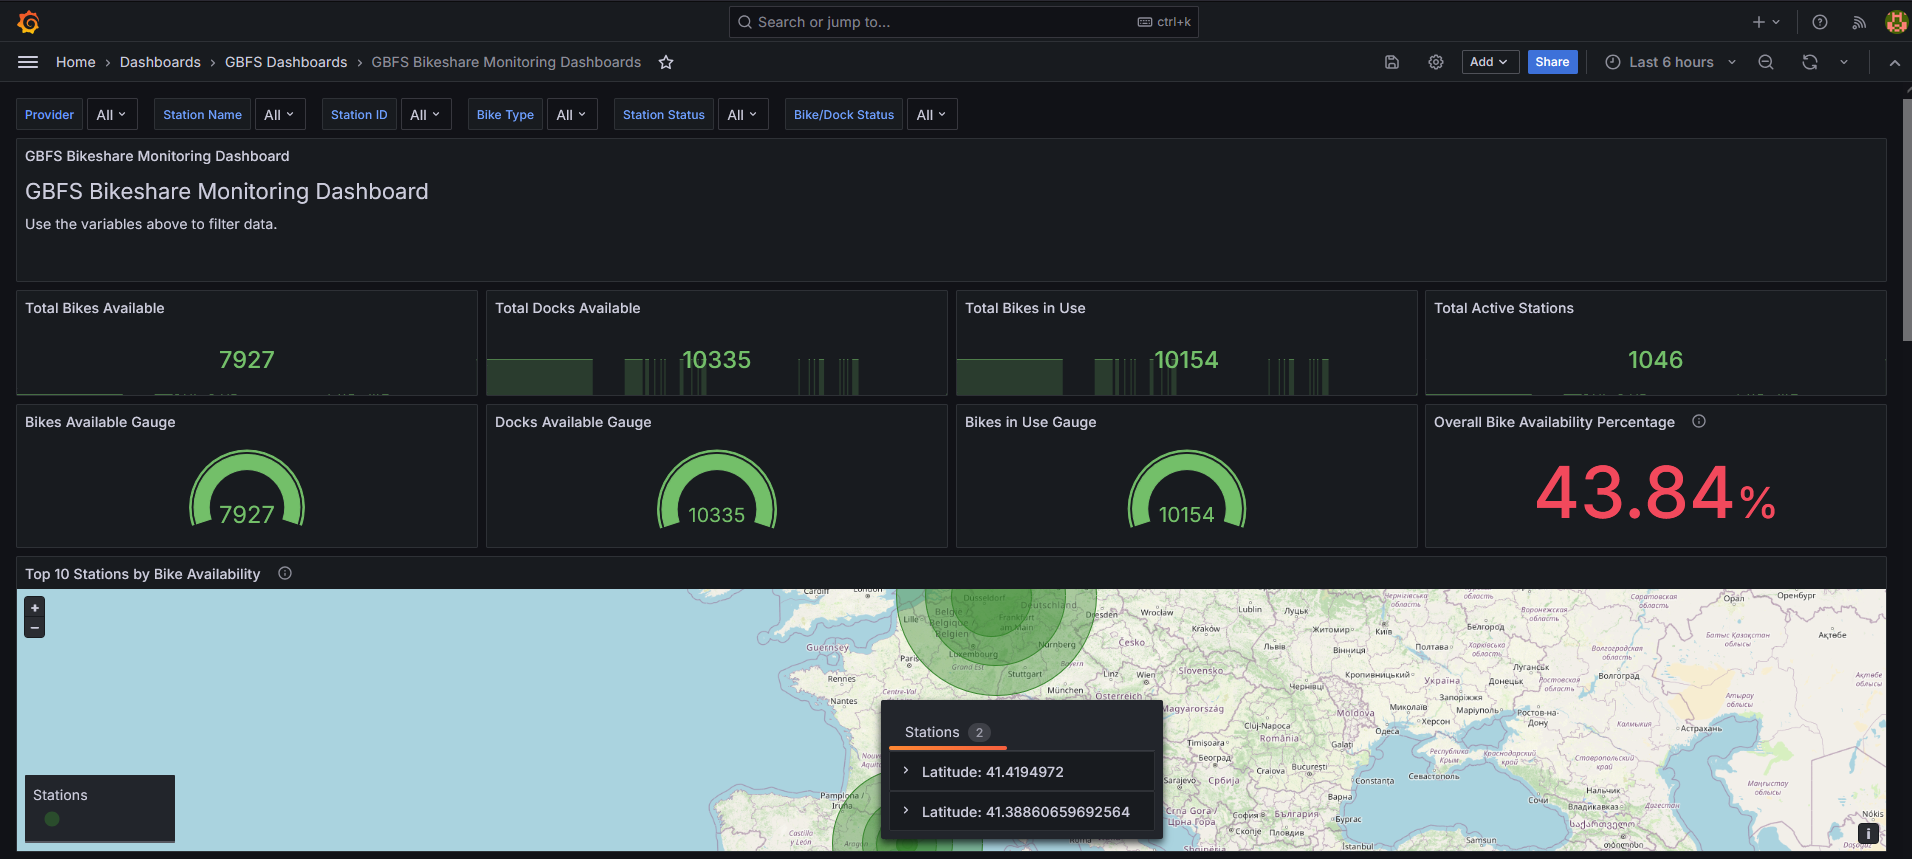Click the 1046 active stations value
Image resolution: width=1912 pixels, height=859 pixels.
1655,359
